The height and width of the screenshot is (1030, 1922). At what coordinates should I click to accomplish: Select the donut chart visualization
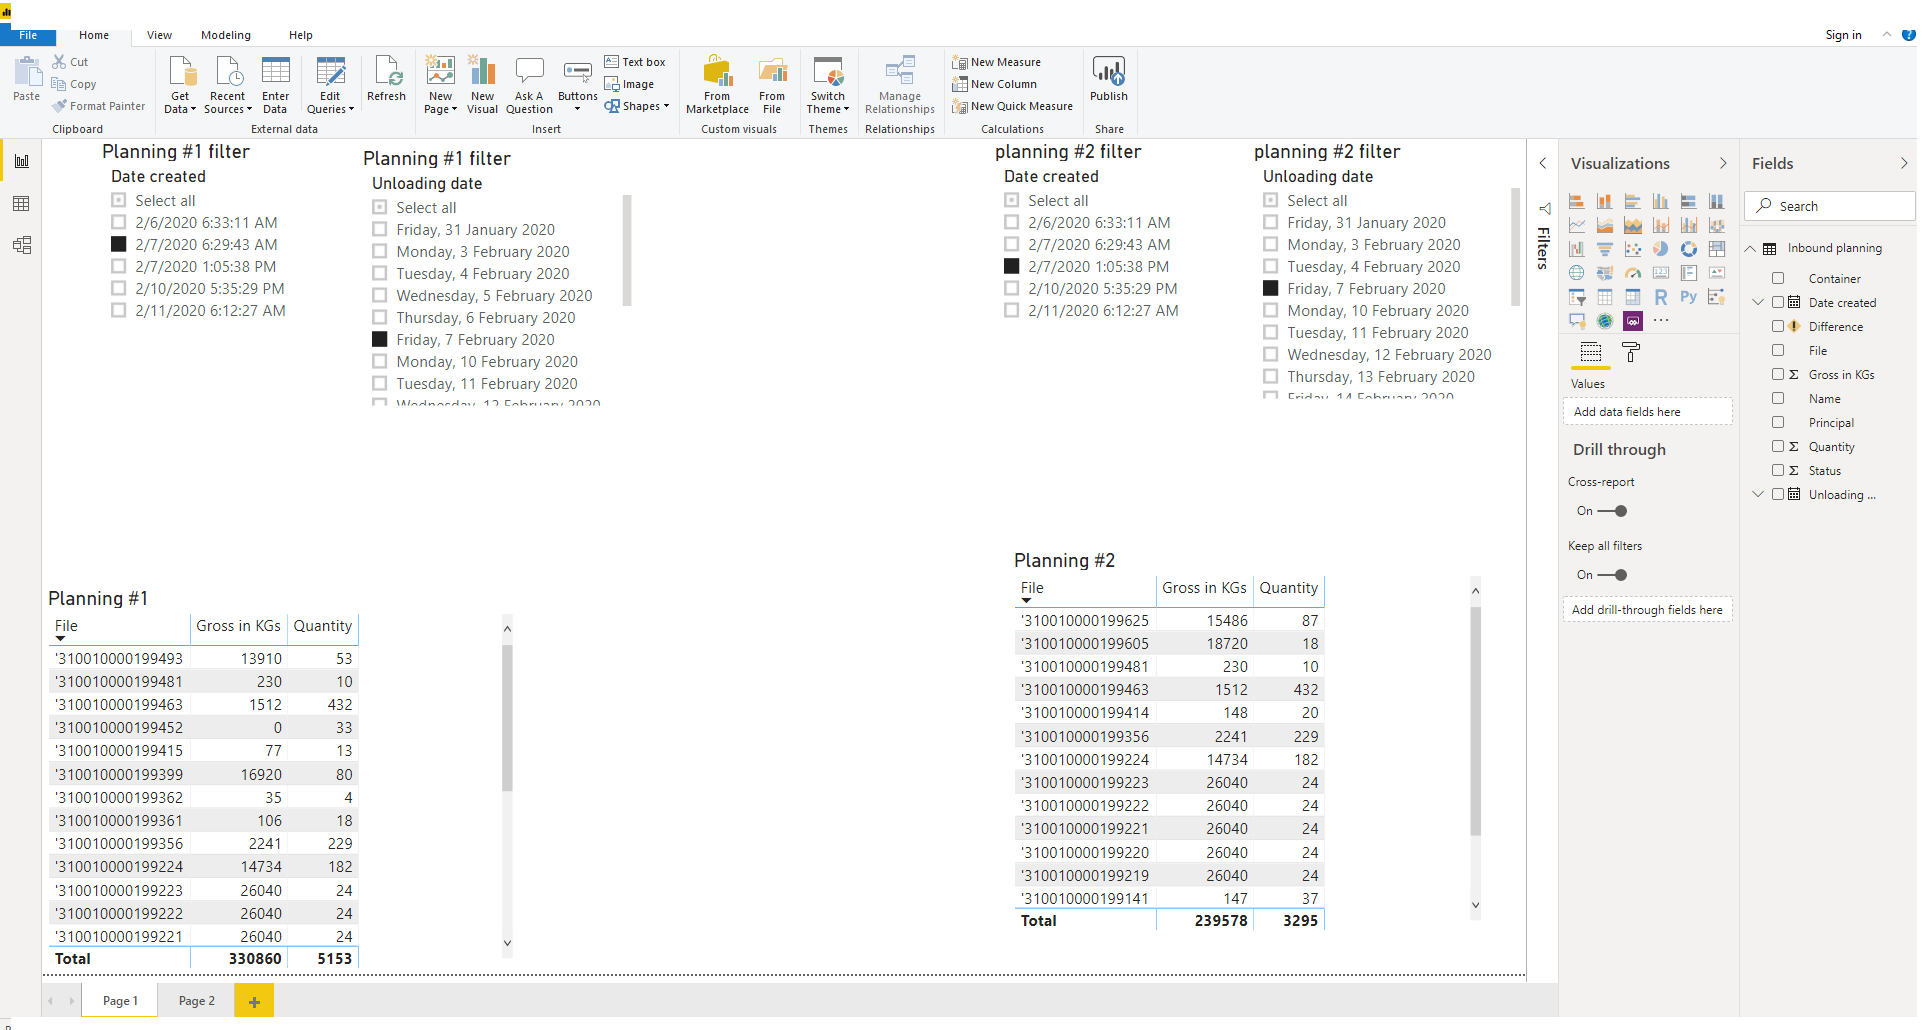coord(1689,249)
